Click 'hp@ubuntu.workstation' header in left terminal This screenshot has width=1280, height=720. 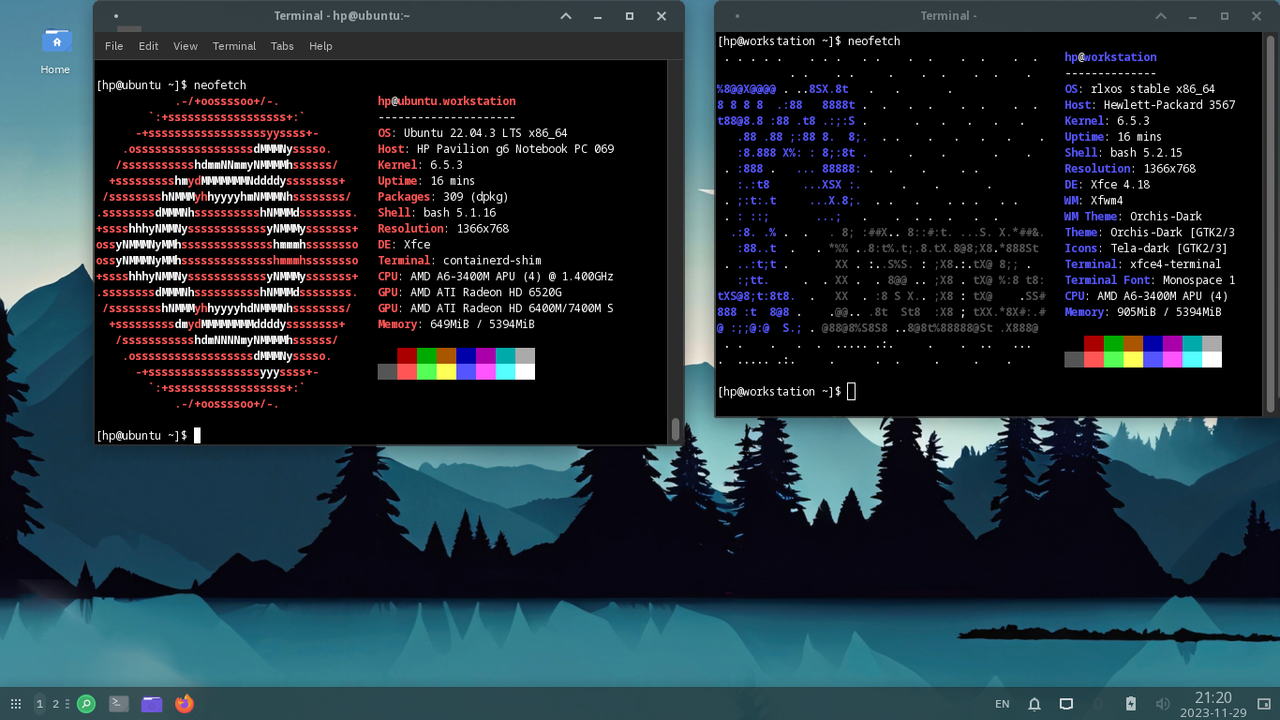[447, 101]
